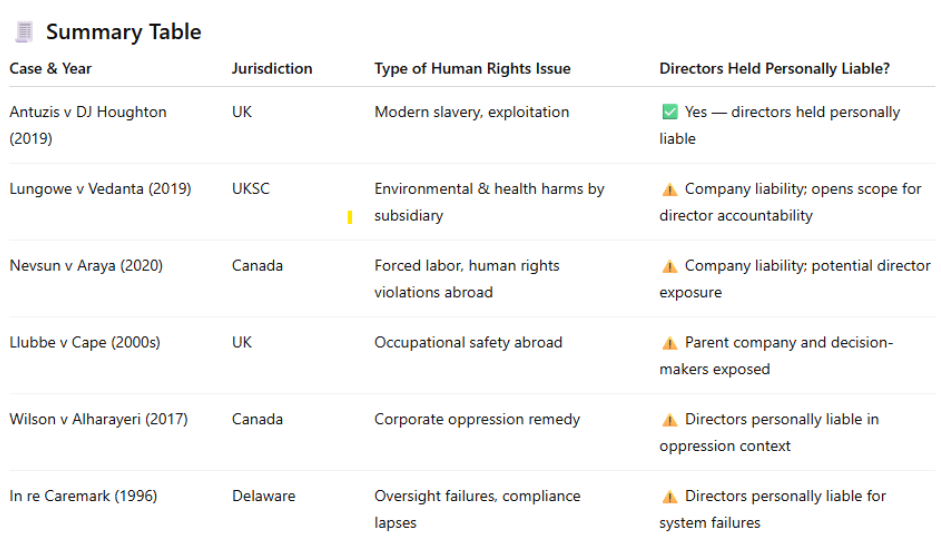Click the Case & Year column header
This screenshot has height=551, width=941.
51,69
